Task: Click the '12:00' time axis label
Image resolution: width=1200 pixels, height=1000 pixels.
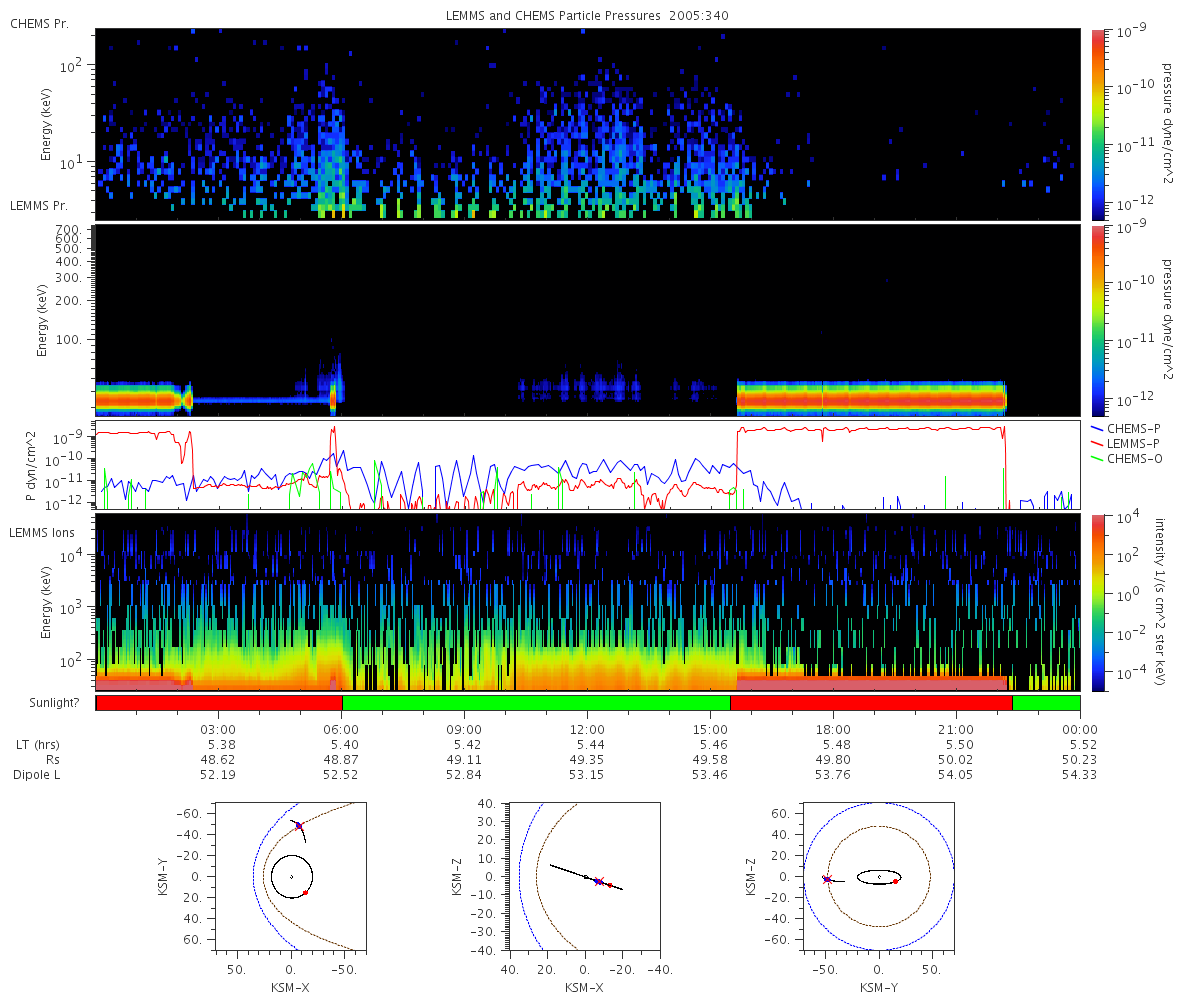Action: [x=588, y=729]
